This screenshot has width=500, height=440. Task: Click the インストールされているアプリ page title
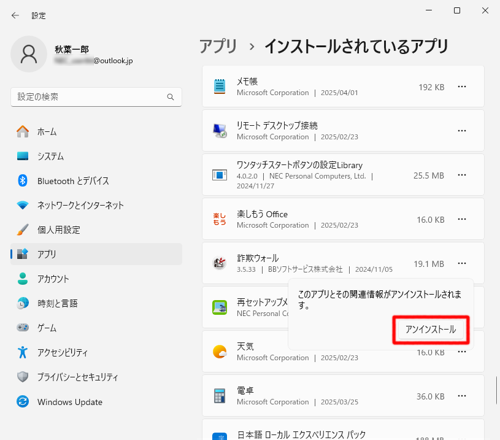356,46
